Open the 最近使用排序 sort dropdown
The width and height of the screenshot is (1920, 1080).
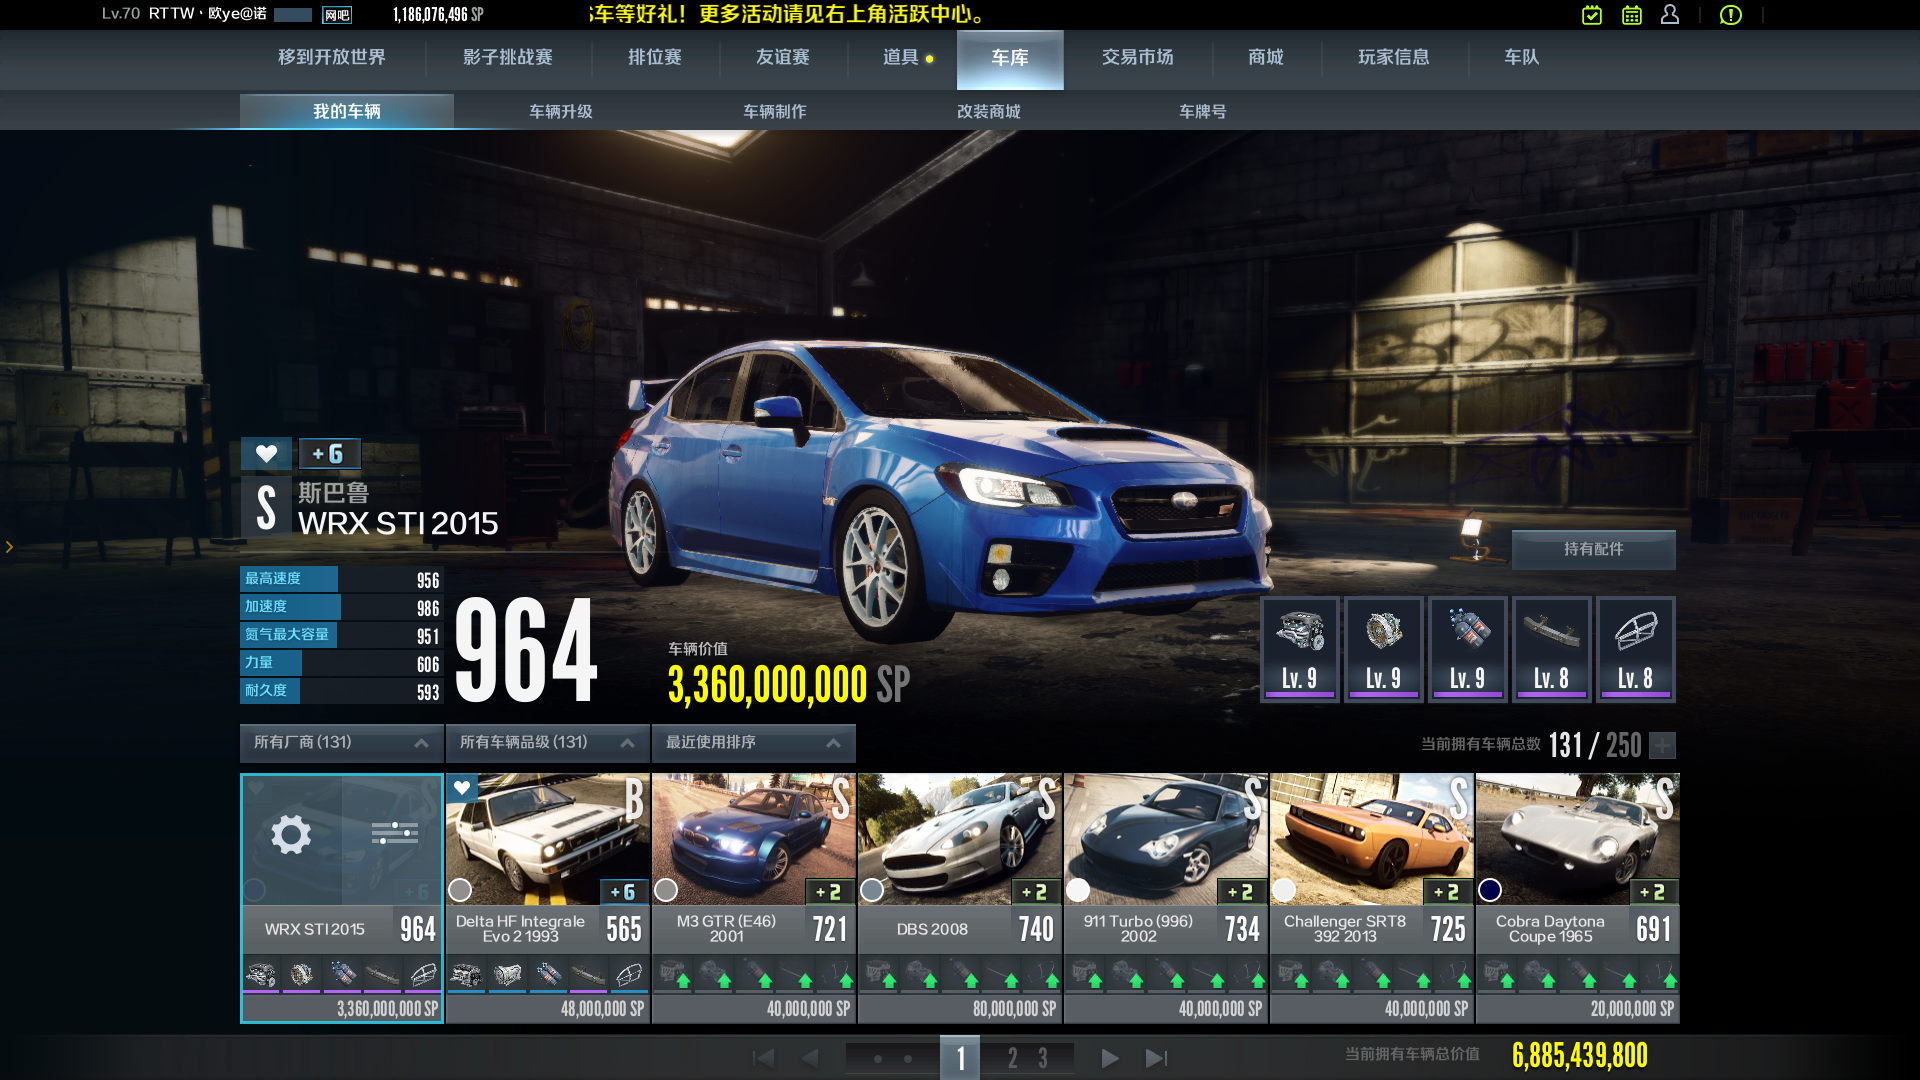(x=753, y=743)
